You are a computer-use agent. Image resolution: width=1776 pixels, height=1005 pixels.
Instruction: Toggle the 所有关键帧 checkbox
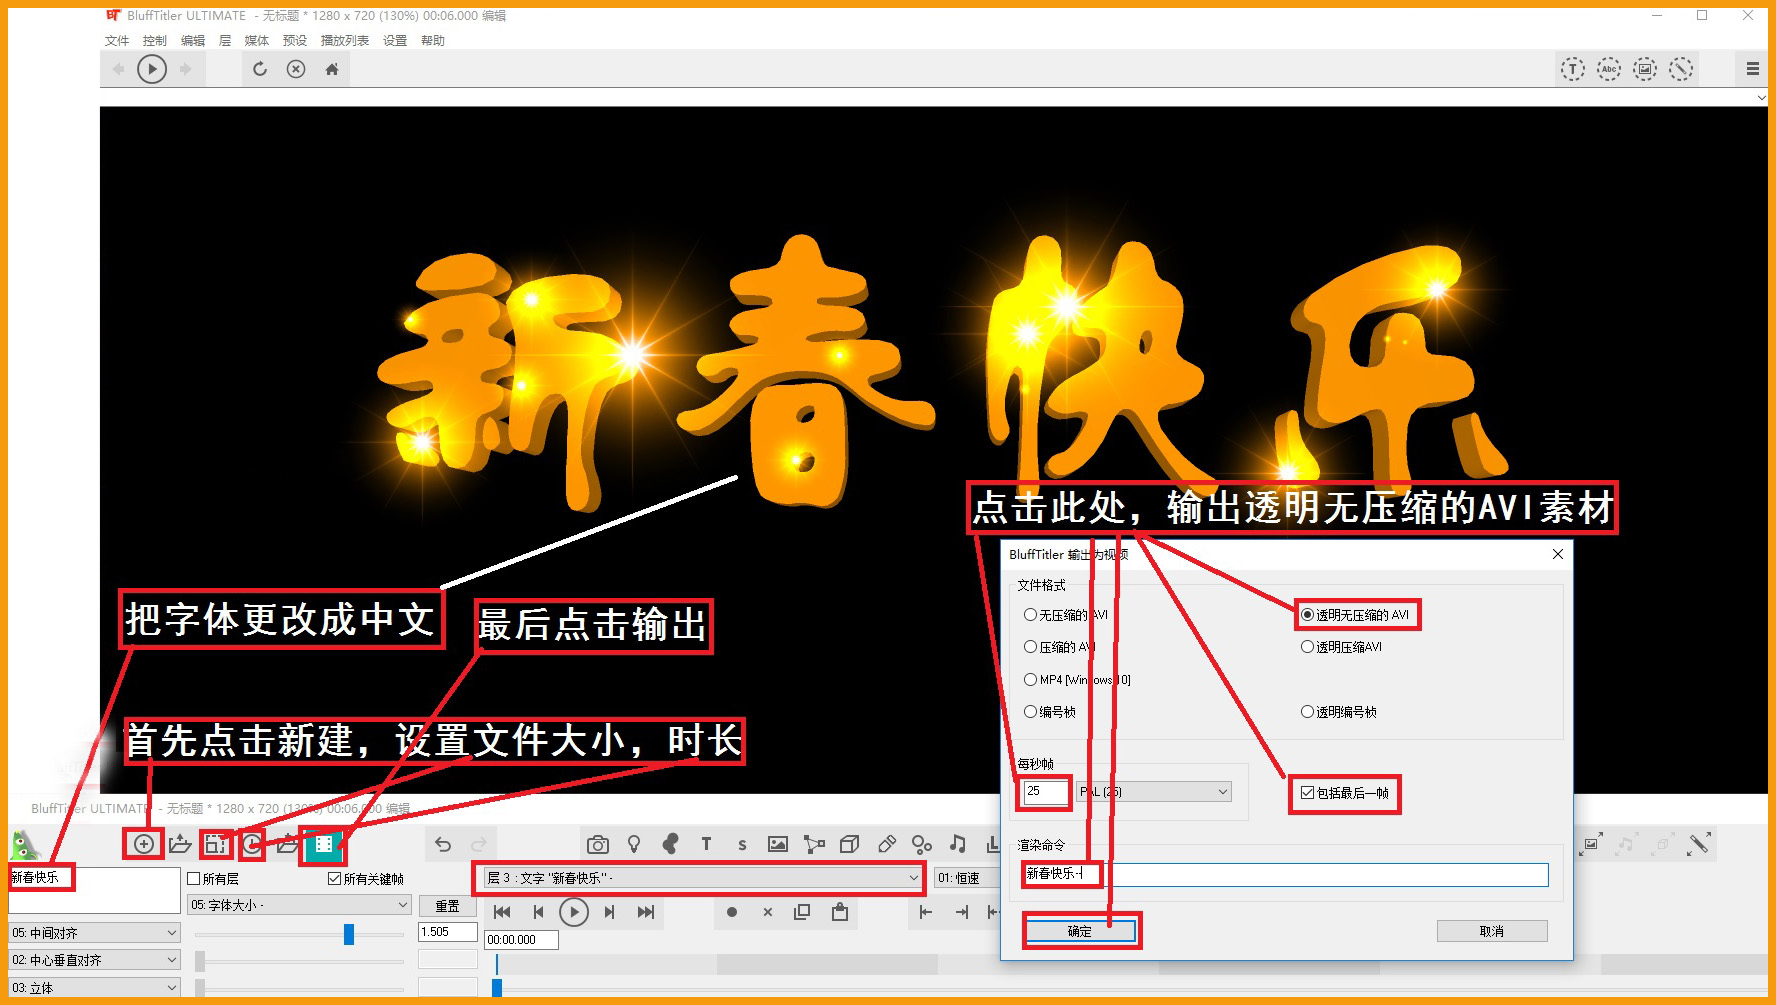click(366, 879)
